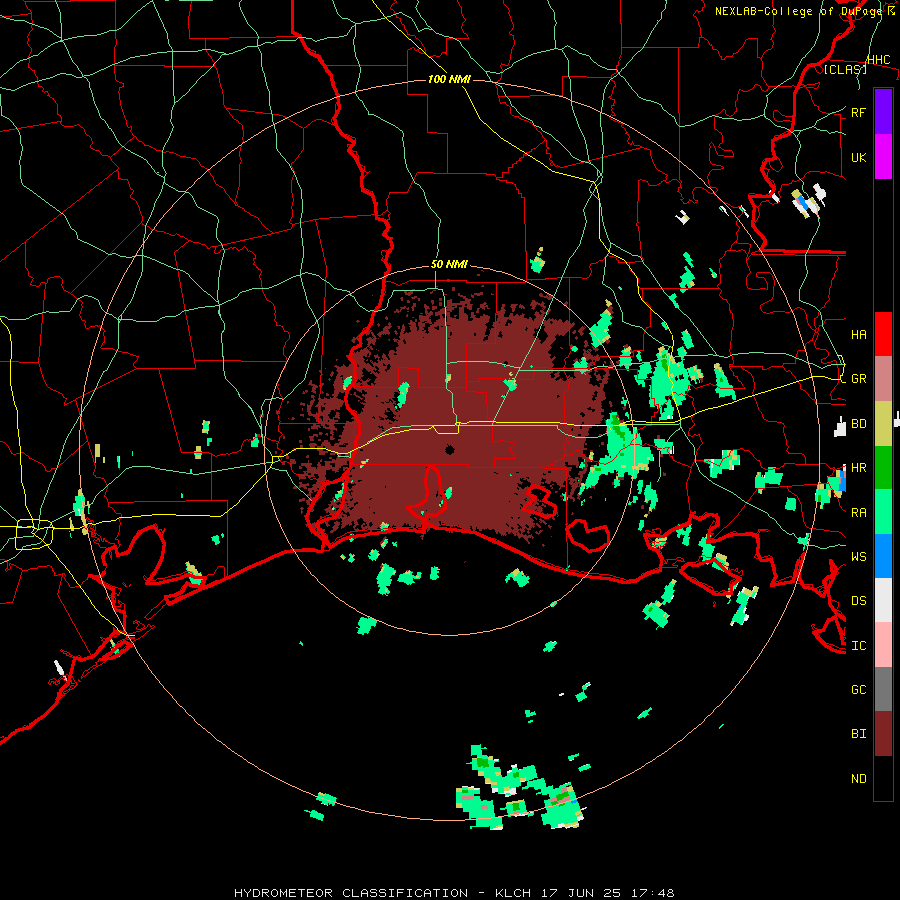
Task: Click the DS legend label
Action: point(858,601)
